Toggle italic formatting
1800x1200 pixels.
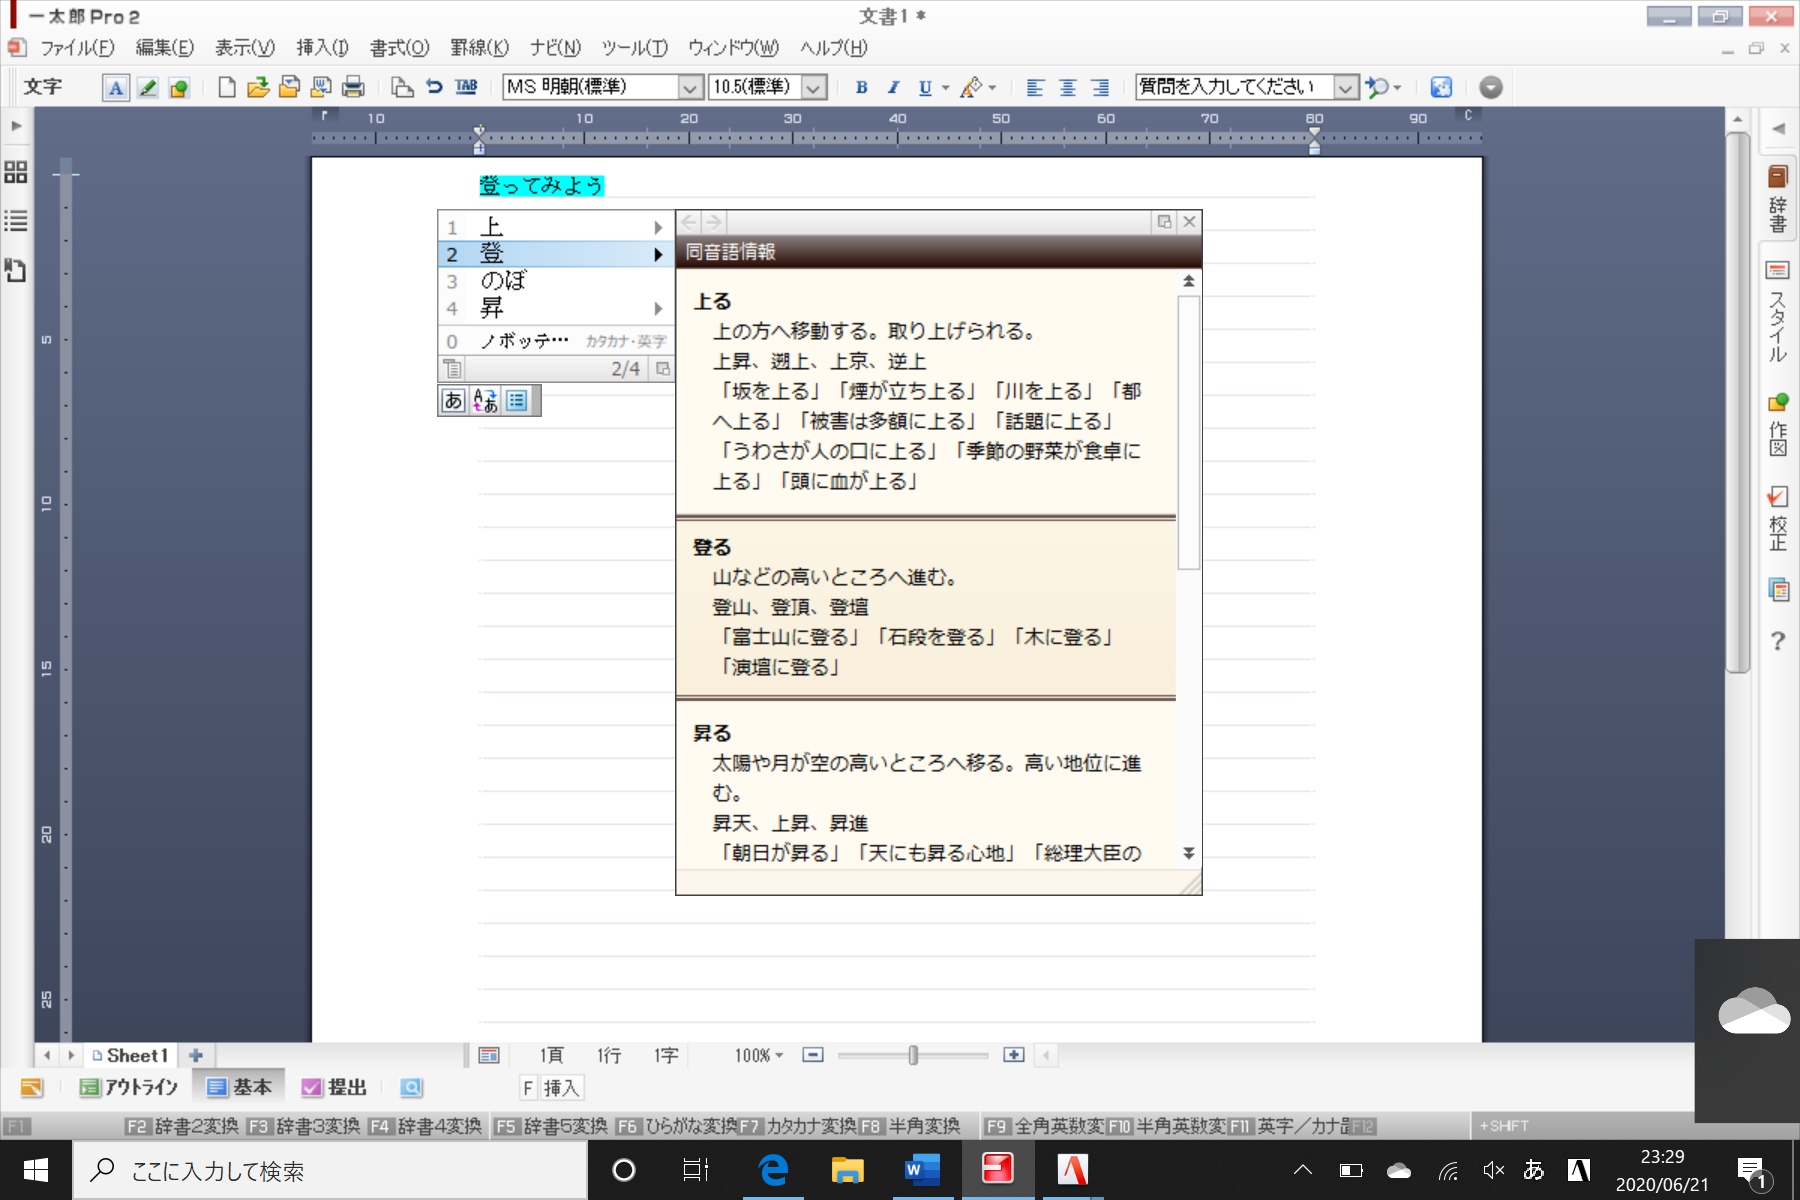(893, 87)
